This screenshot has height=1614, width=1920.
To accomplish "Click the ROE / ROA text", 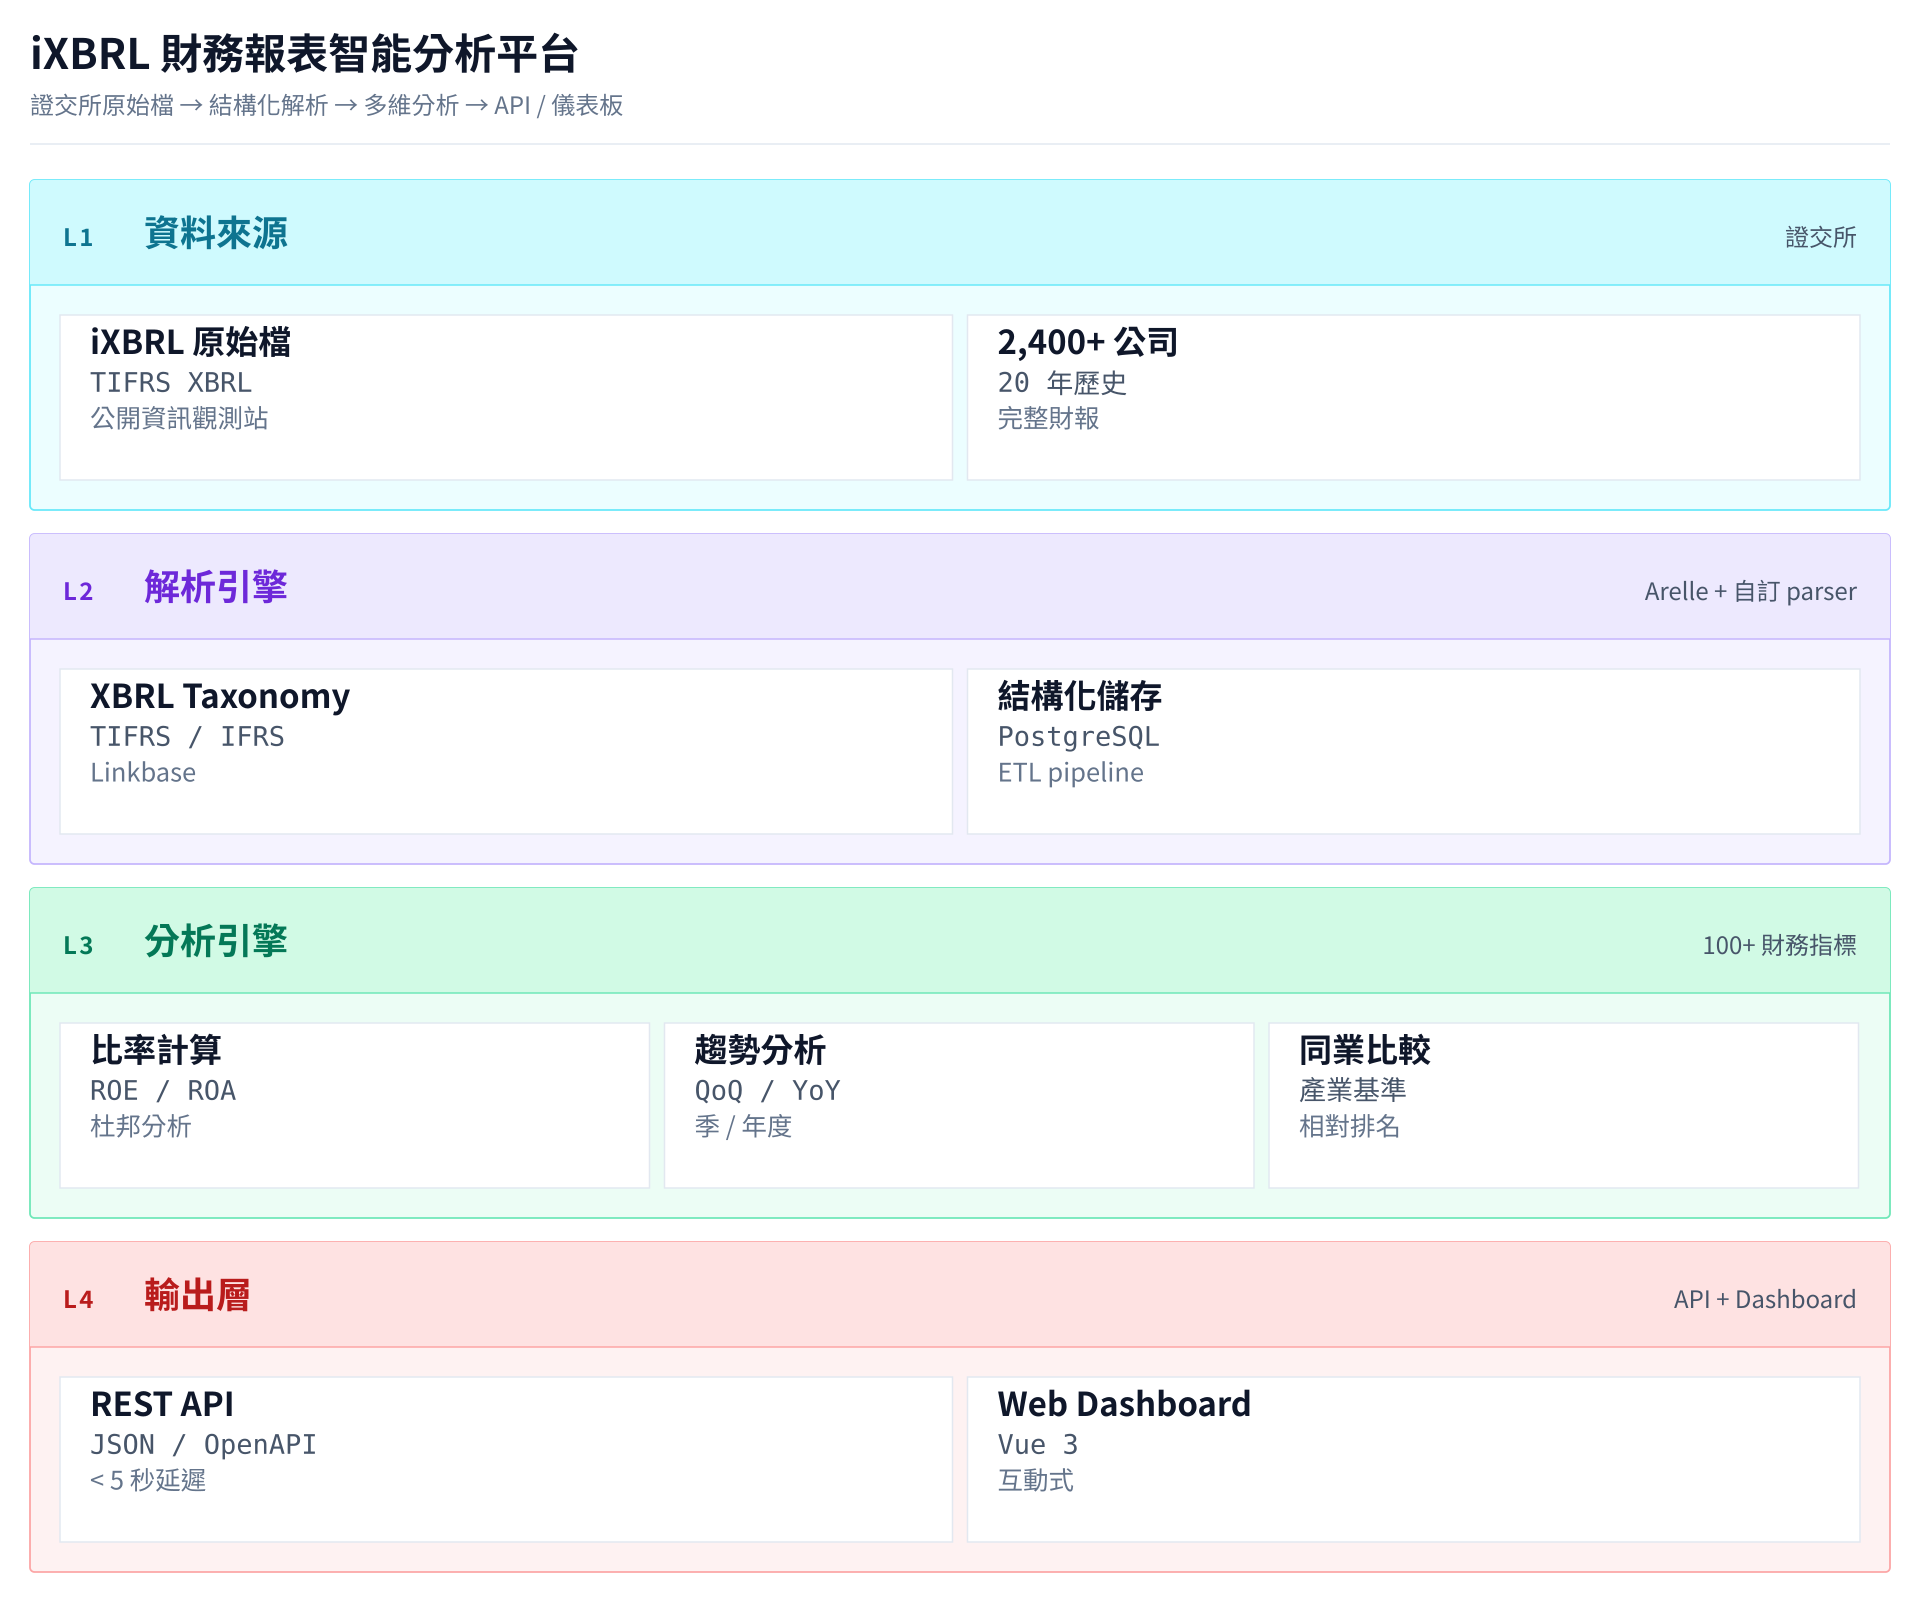I will click(163, 1091).
